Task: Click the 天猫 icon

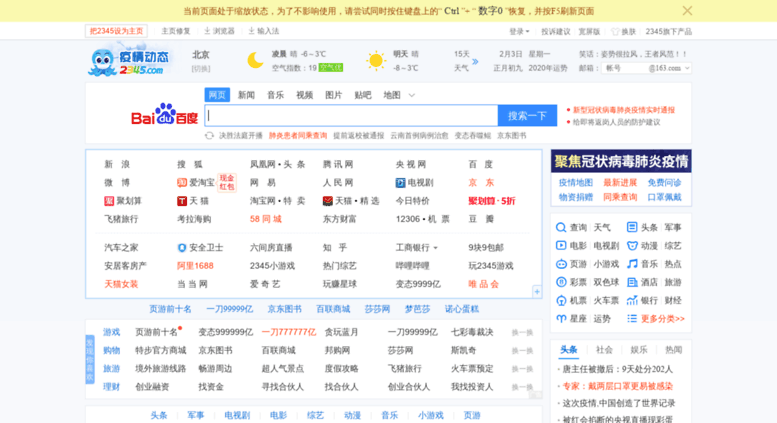Action: click(x=181, y=201)
